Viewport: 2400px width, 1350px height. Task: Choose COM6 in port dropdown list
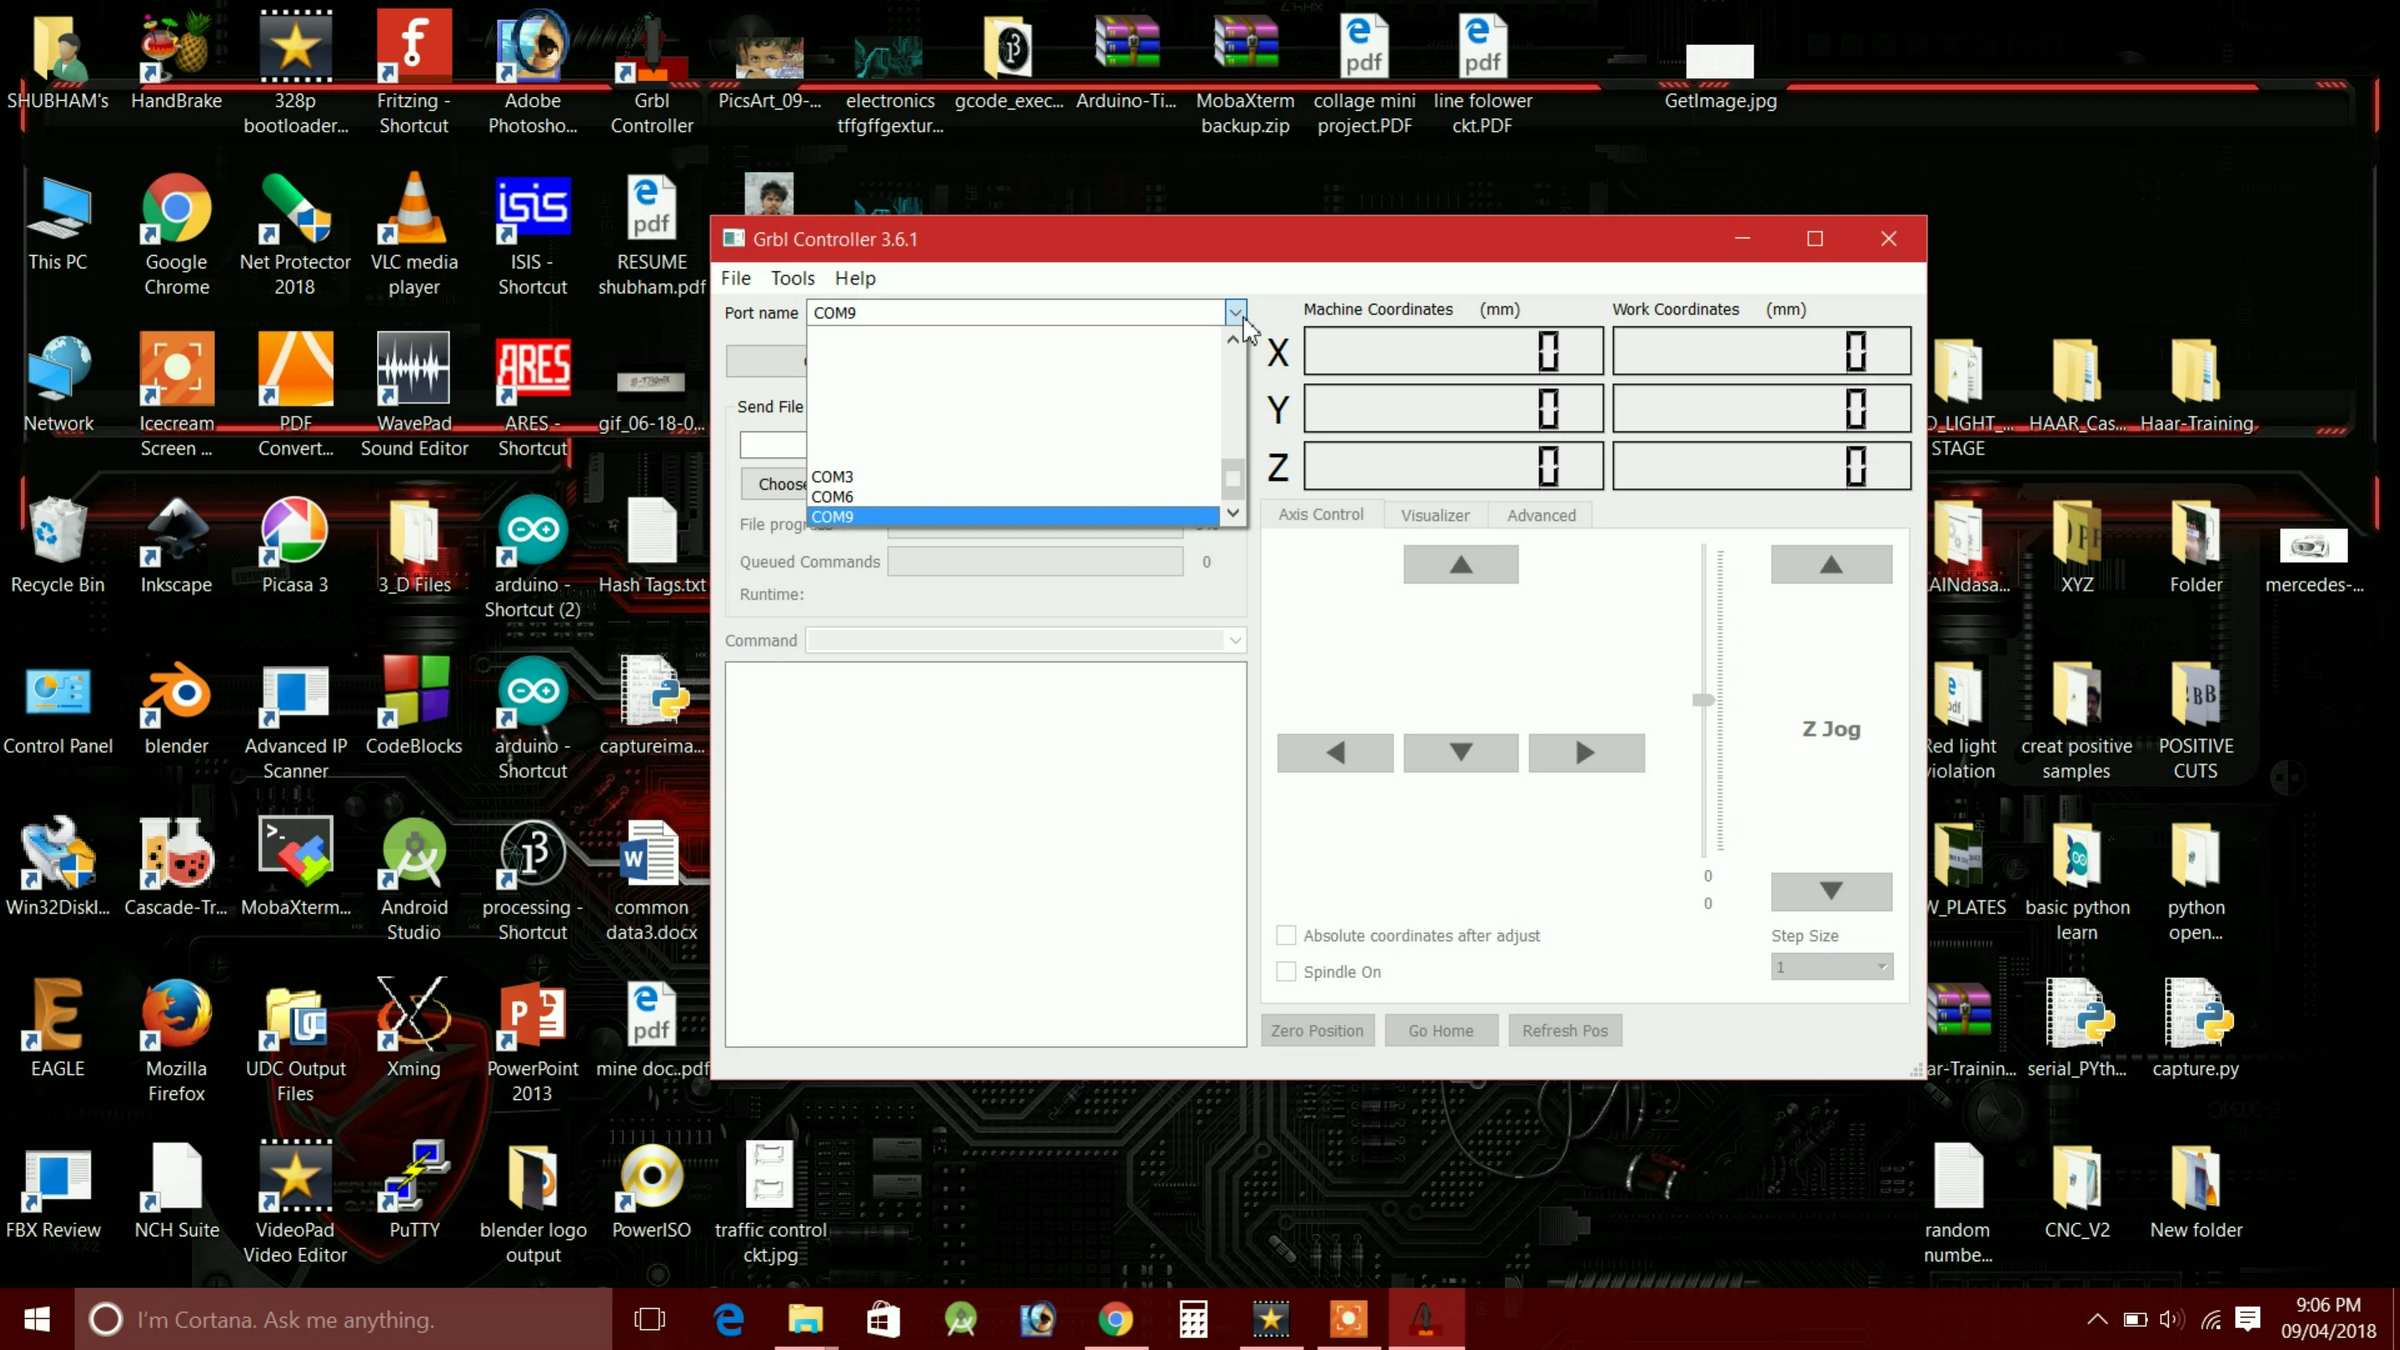833,497
